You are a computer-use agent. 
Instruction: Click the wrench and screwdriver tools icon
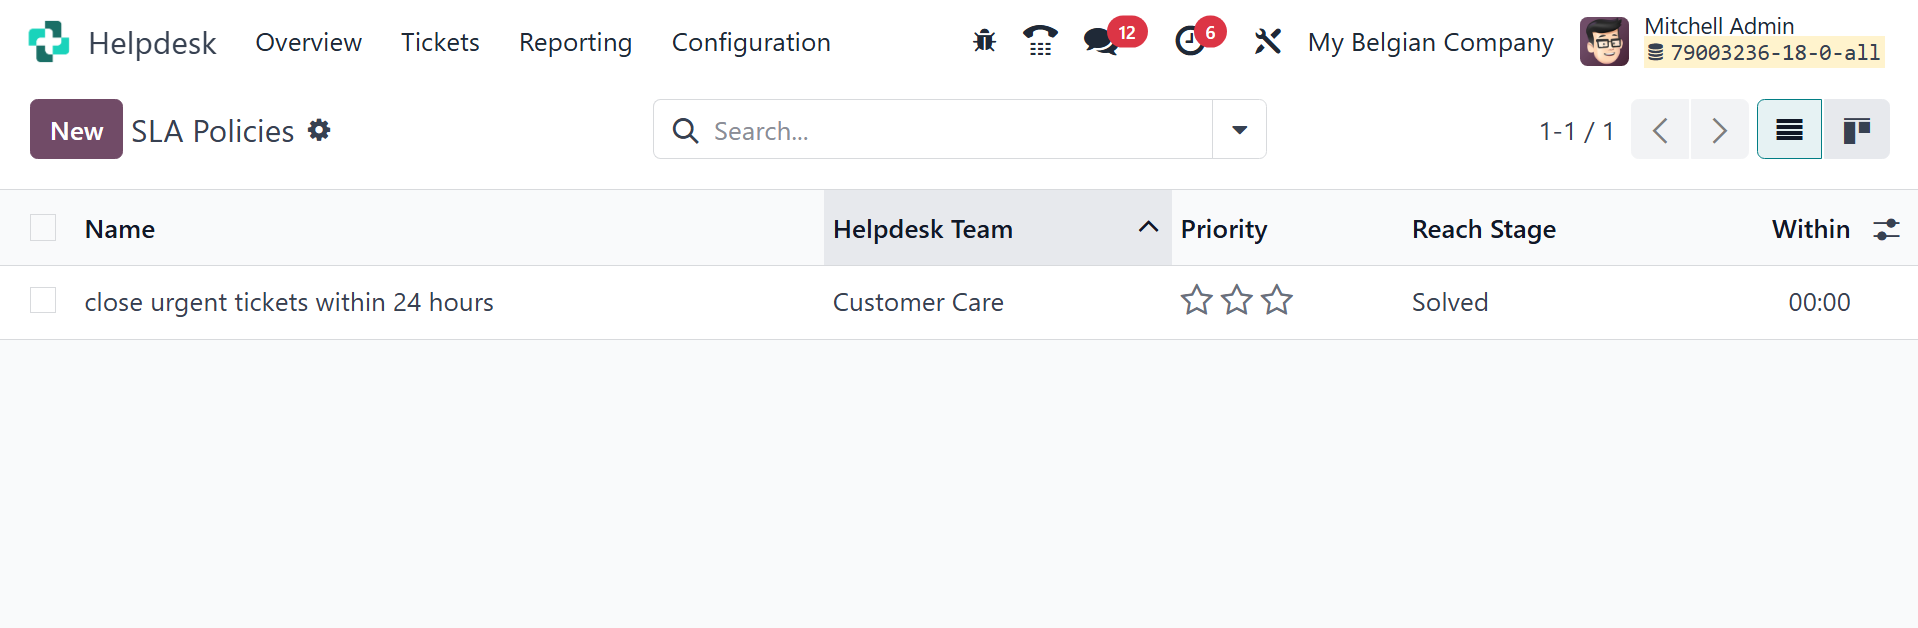(x=1267, y=41)
